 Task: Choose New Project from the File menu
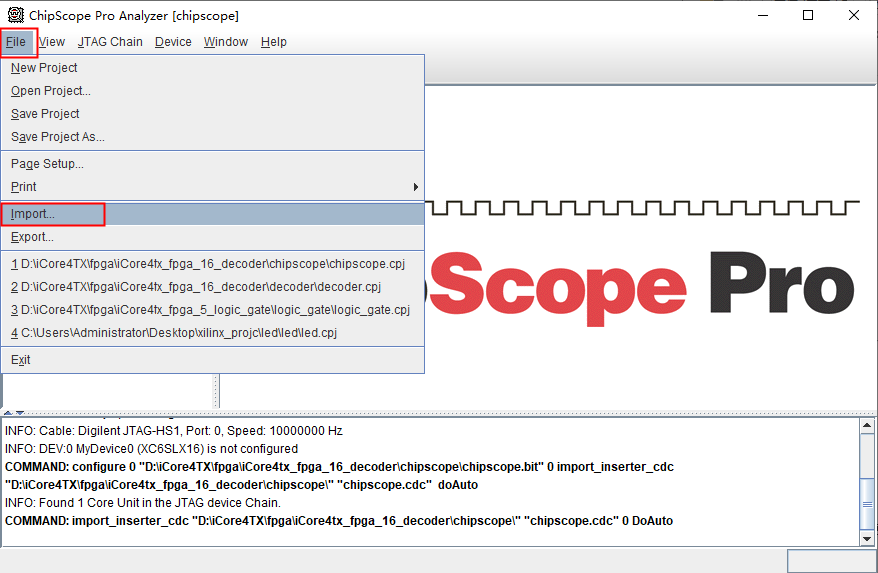44,68
